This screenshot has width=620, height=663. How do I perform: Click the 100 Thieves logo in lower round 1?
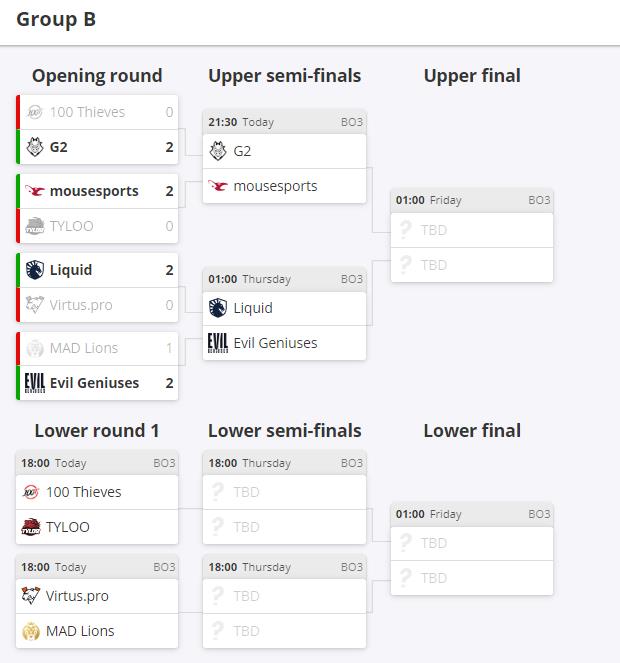(30, 492)
